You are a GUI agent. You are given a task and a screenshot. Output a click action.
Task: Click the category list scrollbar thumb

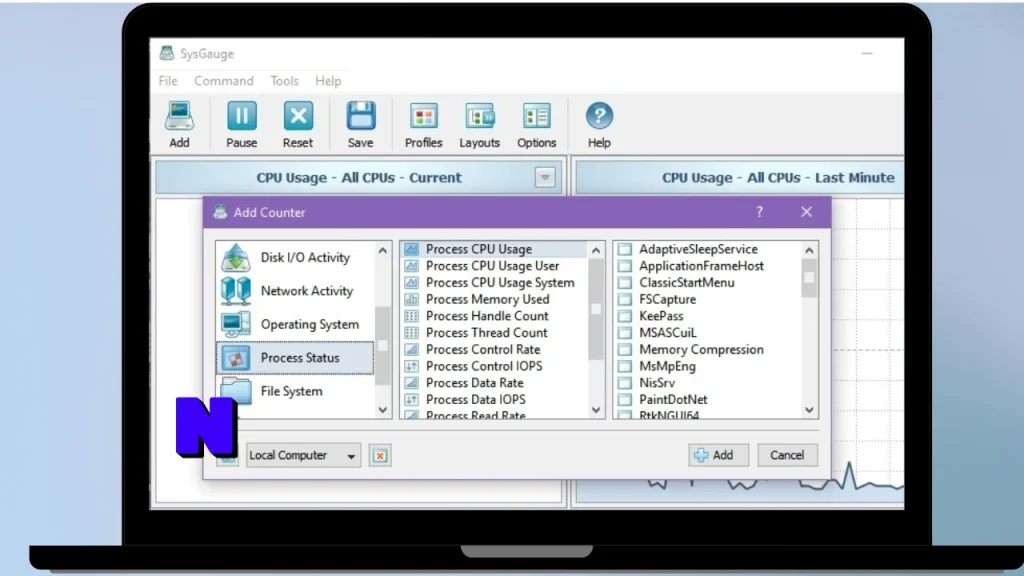click(x=383, y=346)
